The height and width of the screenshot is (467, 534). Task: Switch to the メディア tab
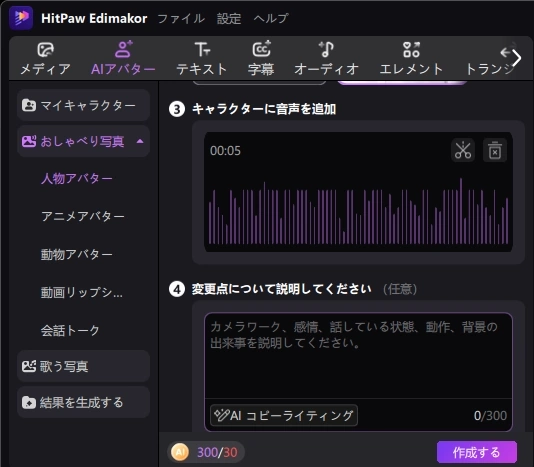click(45, 59)
